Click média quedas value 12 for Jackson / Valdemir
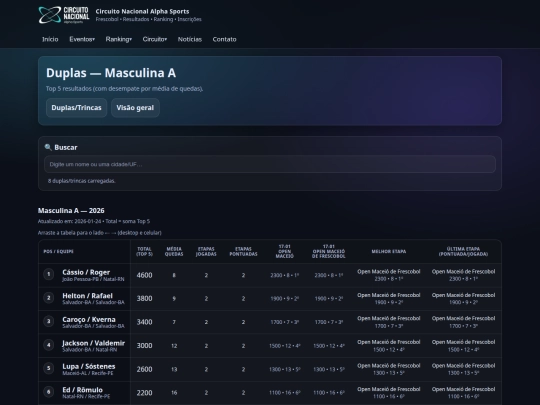Image resolution: width=540 pixels, height=405 pixels. (174, 346)
